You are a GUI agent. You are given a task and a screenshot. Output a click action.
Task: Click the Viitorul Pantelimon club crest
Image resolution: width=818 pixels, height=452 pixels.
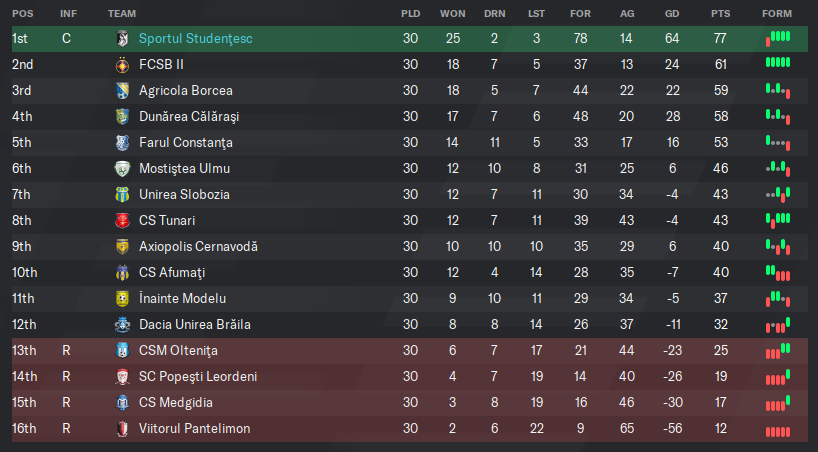[122, 429]
